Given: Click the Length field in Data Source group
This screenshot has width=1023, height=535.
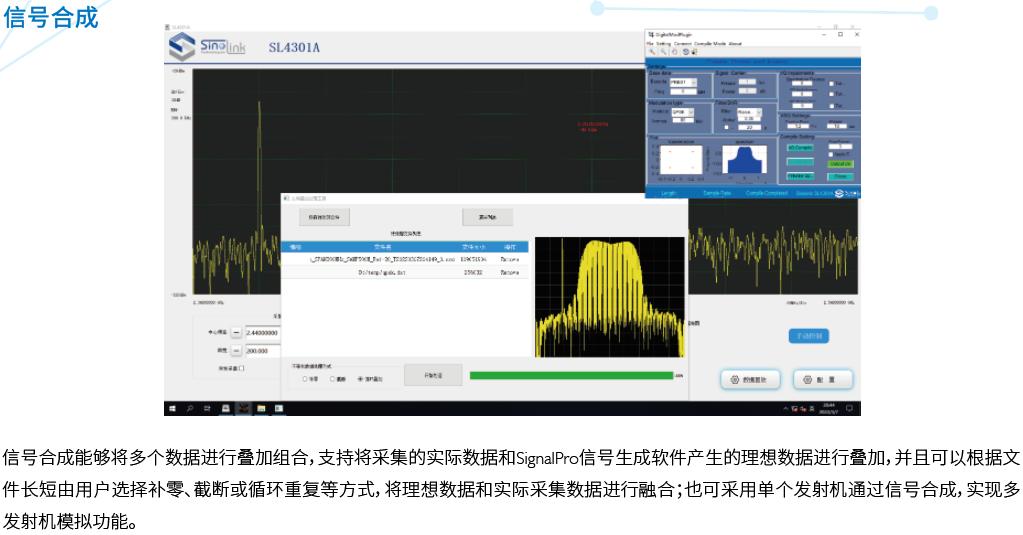Looking at the screenshot, I should pos(684,91).
